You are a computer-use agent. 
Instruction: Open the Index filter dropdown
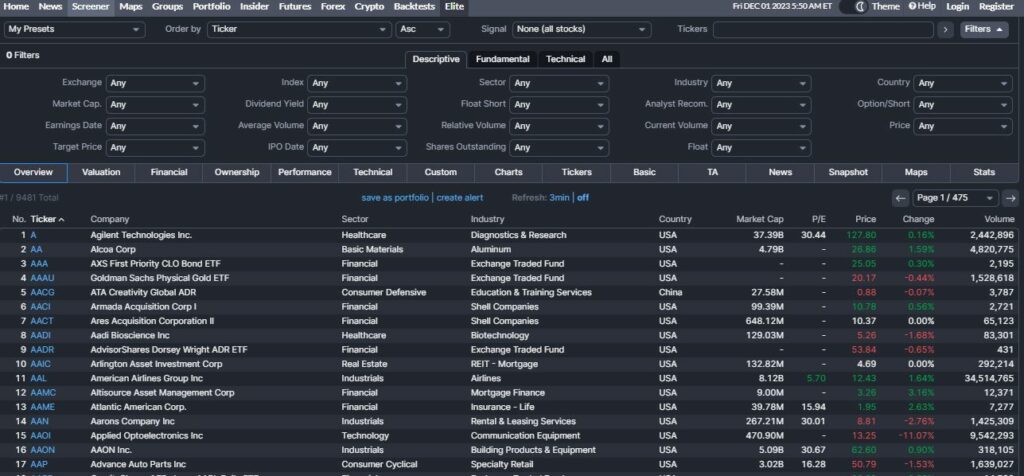357,83
